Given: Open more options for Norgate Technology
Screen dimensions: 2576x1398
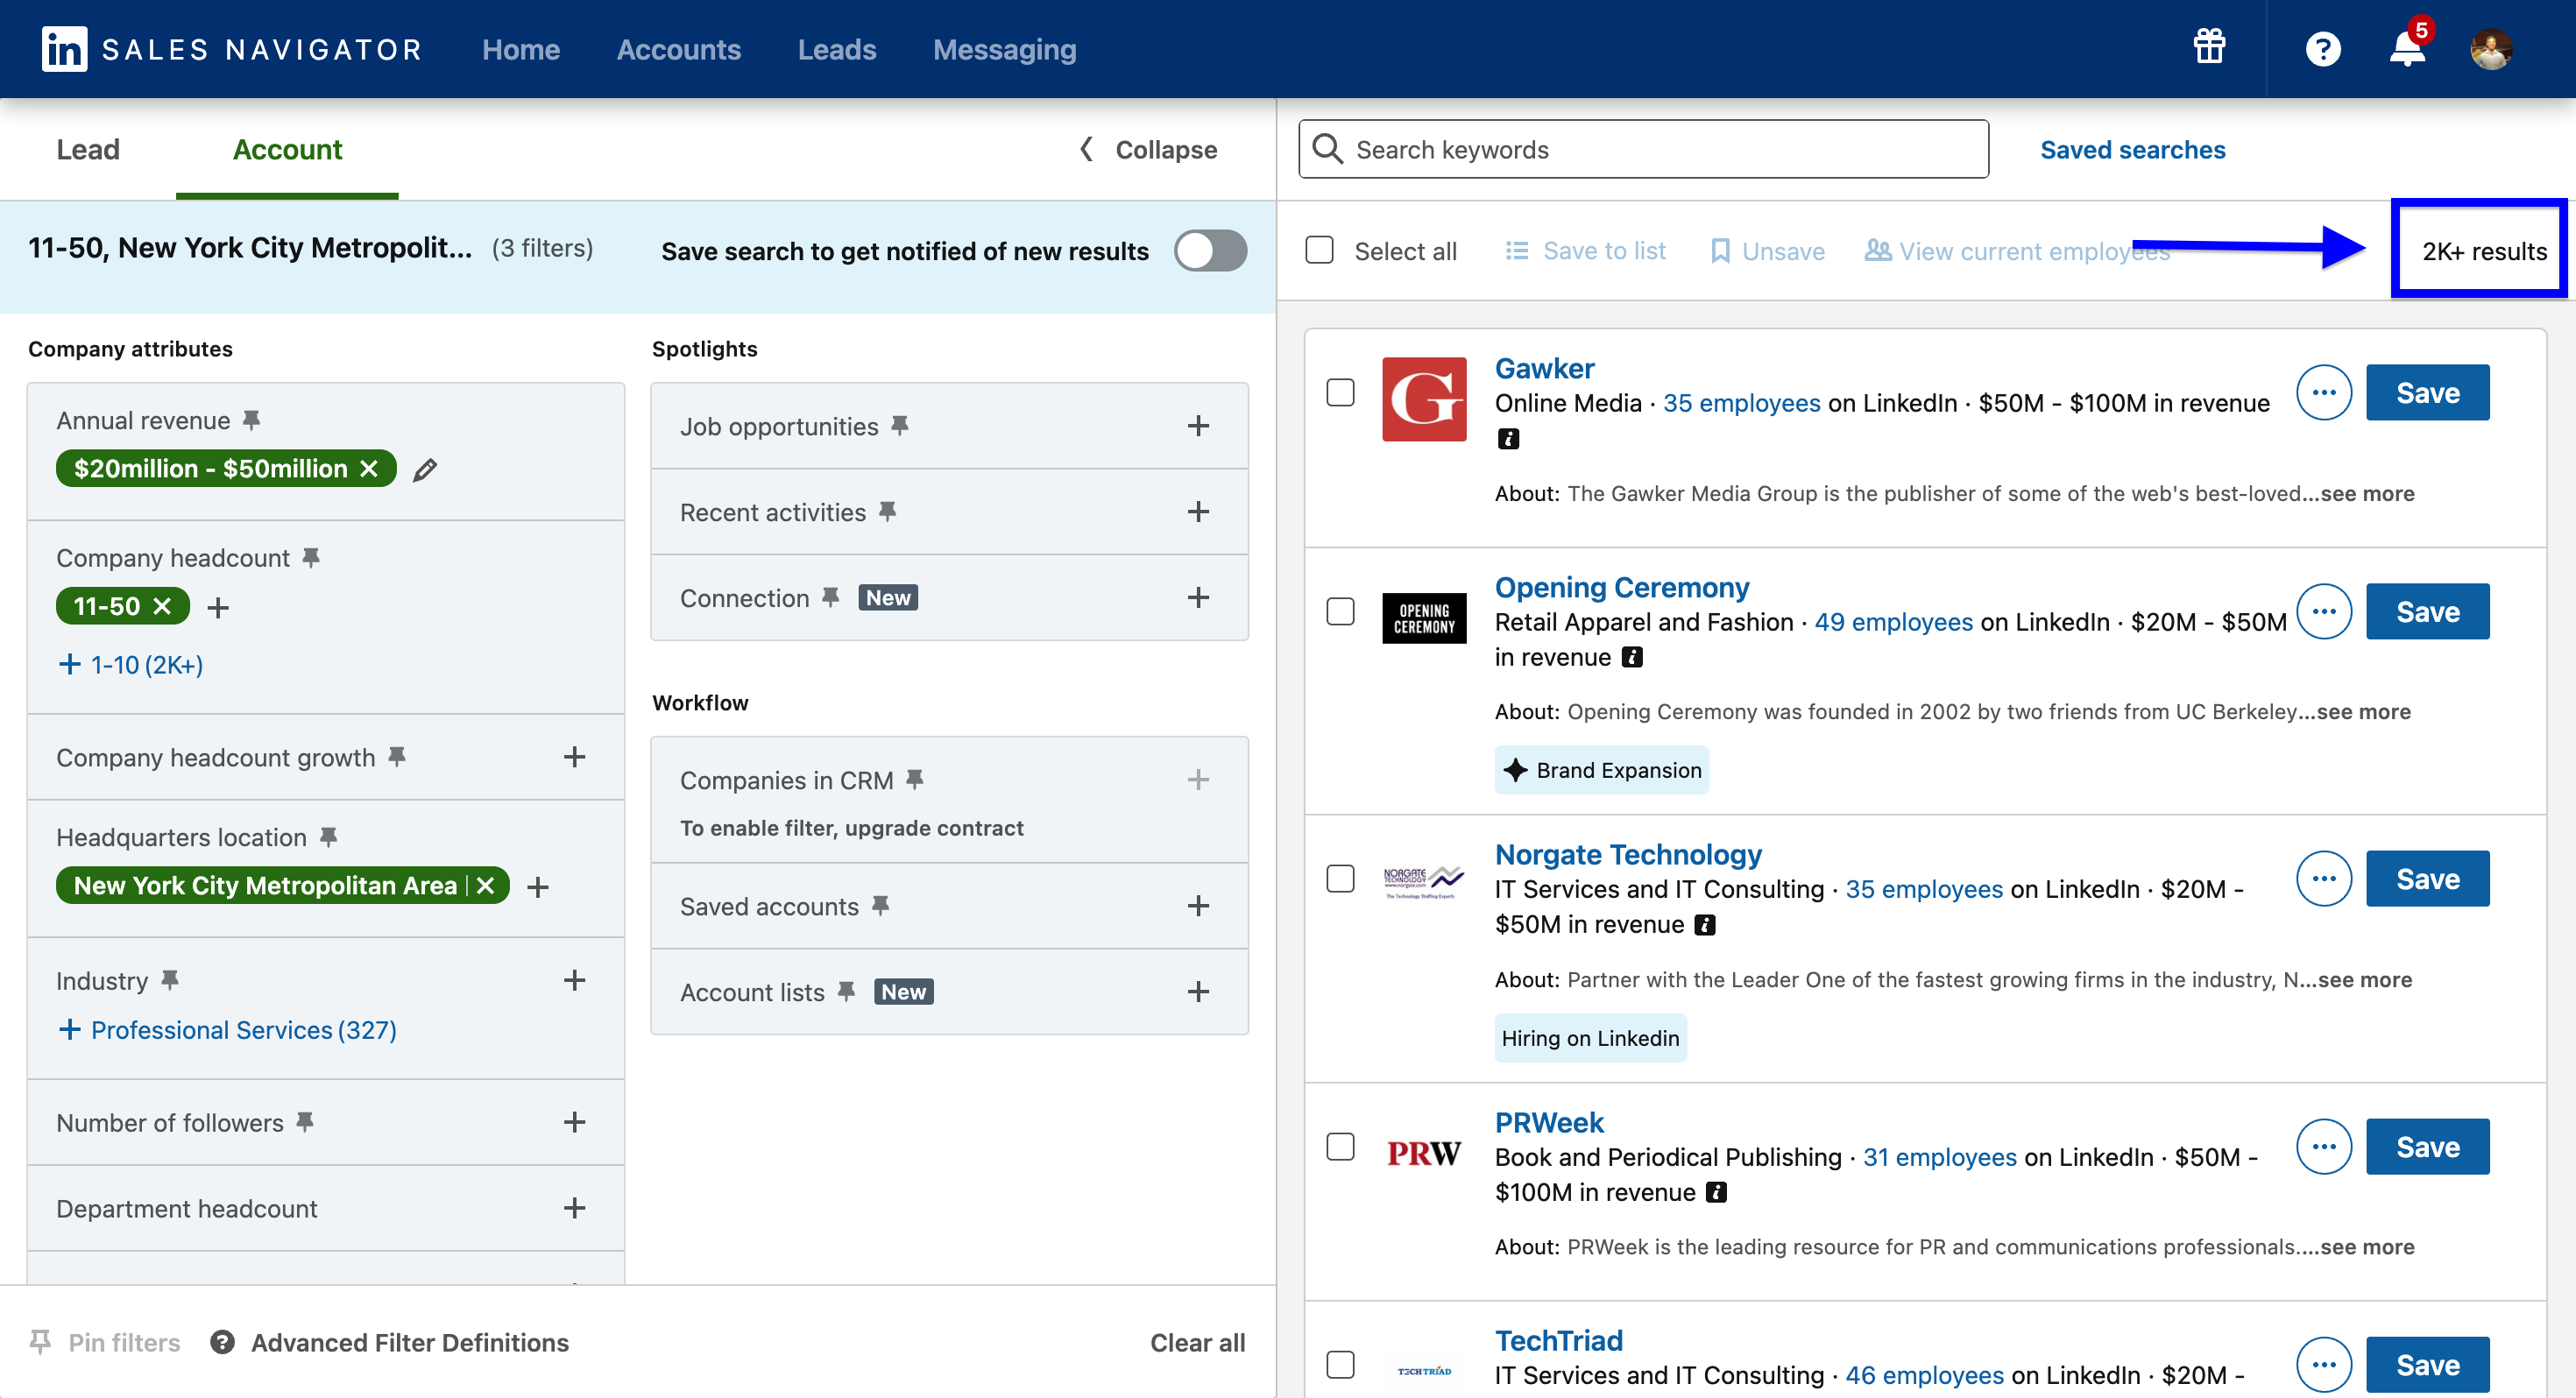Looking at the screenshot, I should [x=2323, y=878].
